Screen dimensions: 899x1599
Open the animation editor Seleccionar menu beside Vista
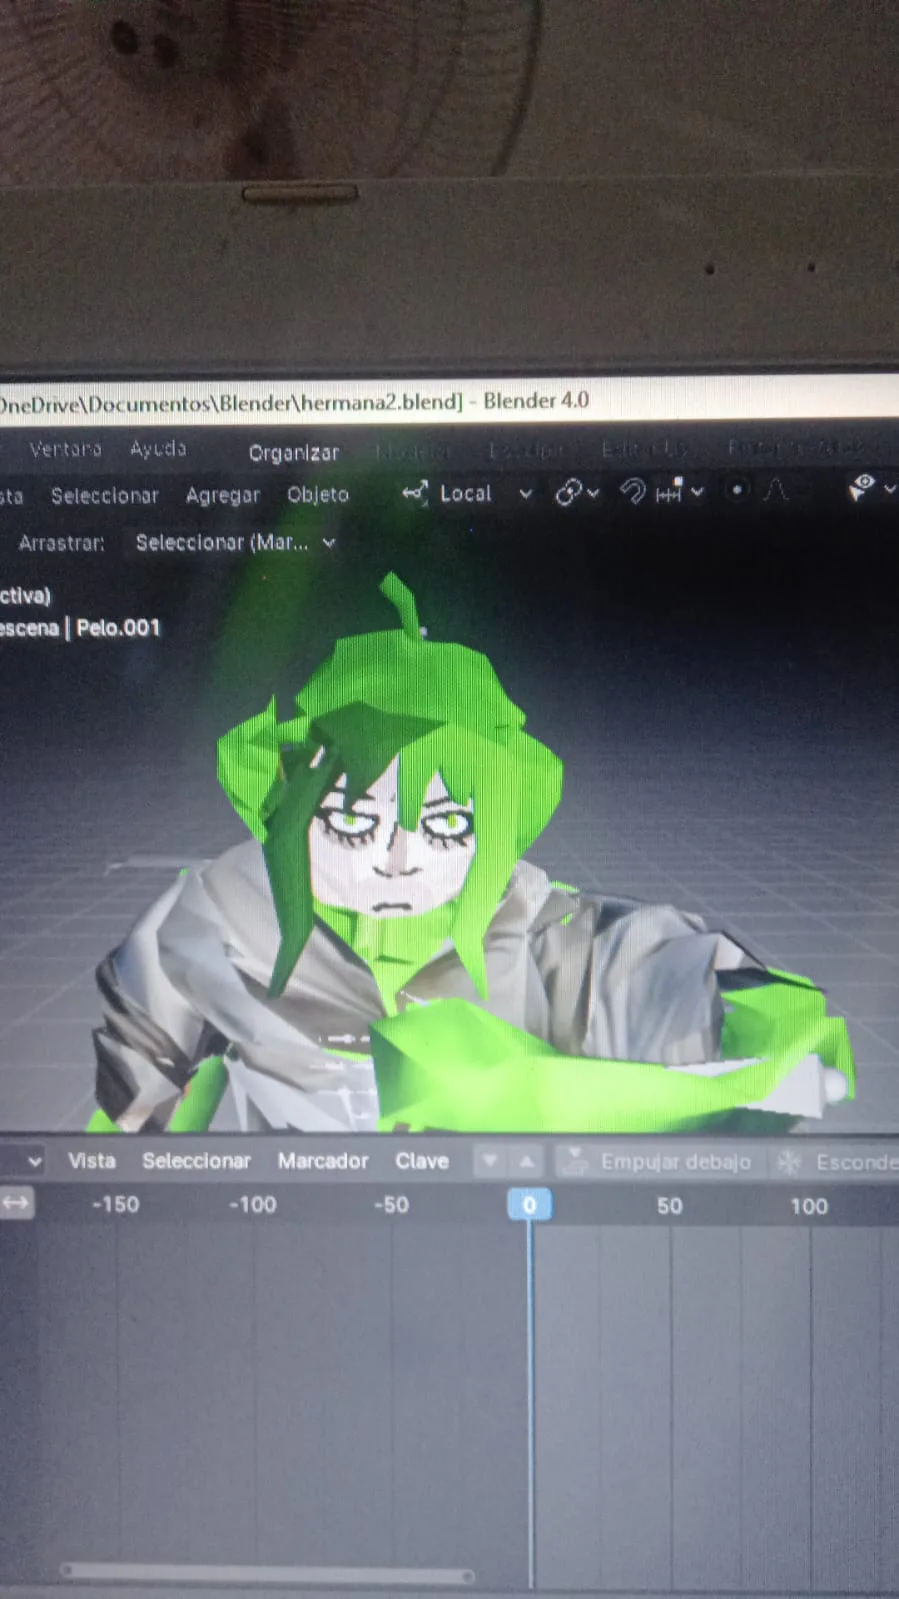(196, 1161)
